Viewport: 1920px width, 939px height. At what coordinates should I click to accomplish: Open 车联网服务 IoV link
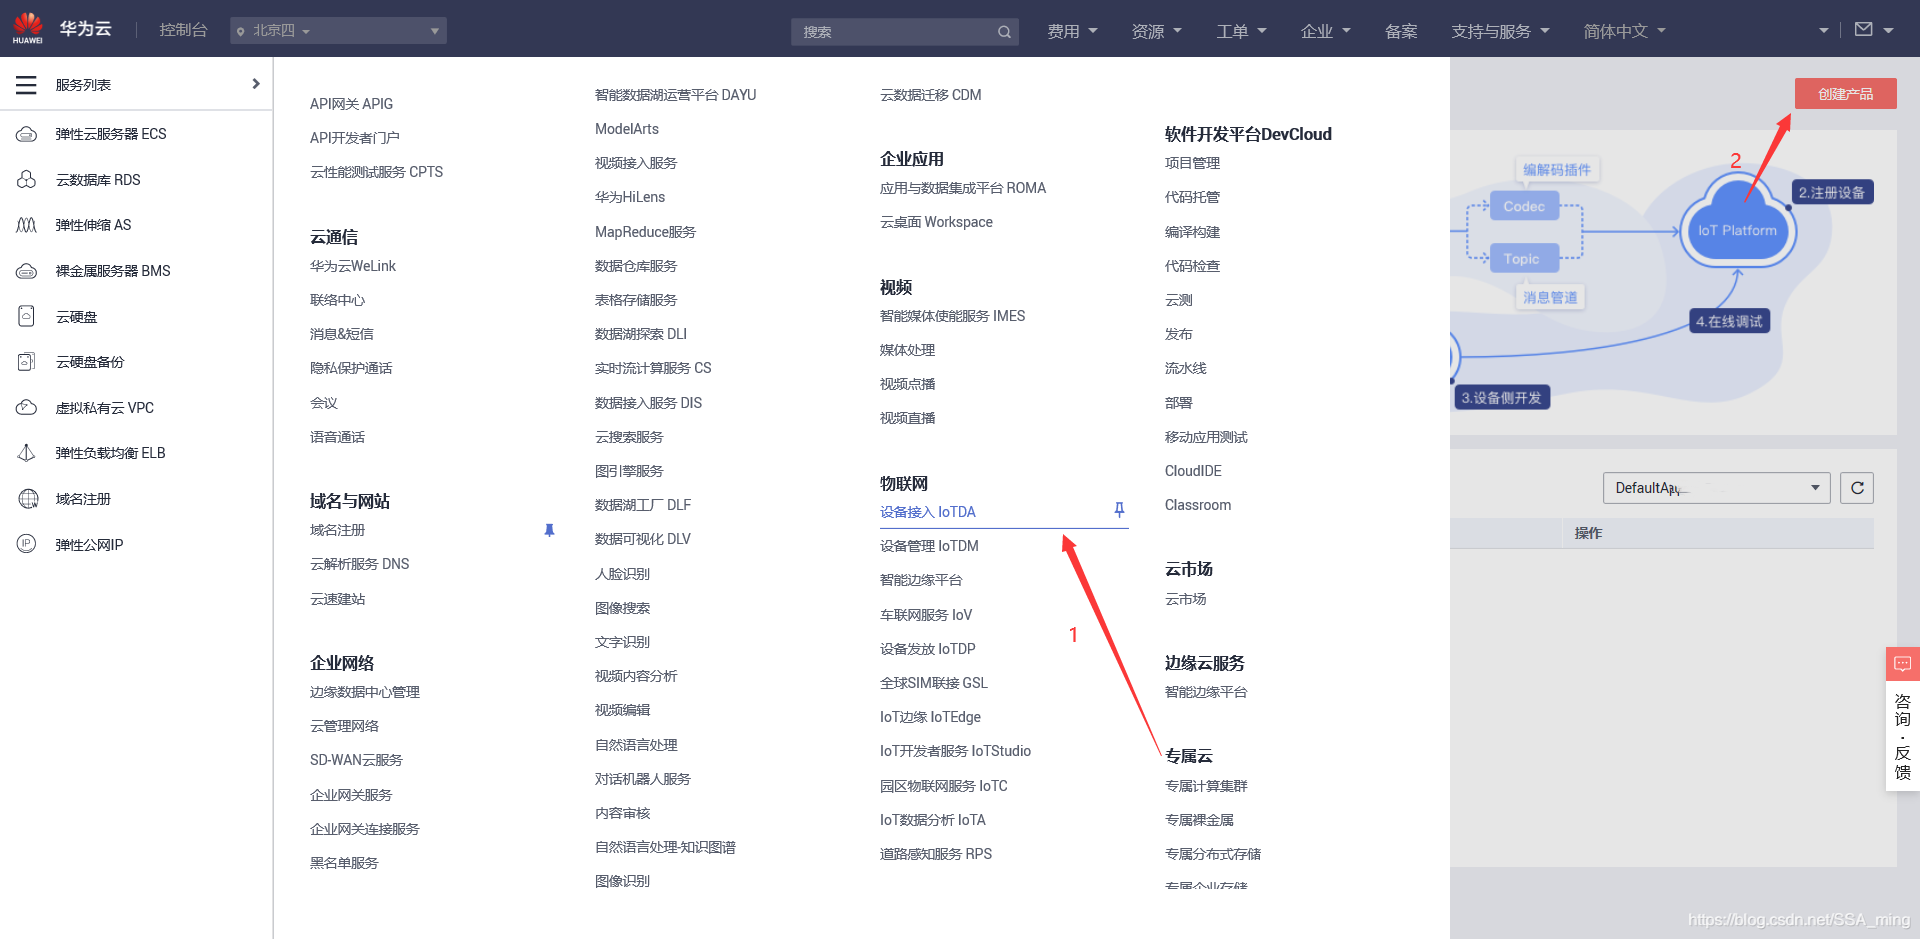(x=925, y=615)
